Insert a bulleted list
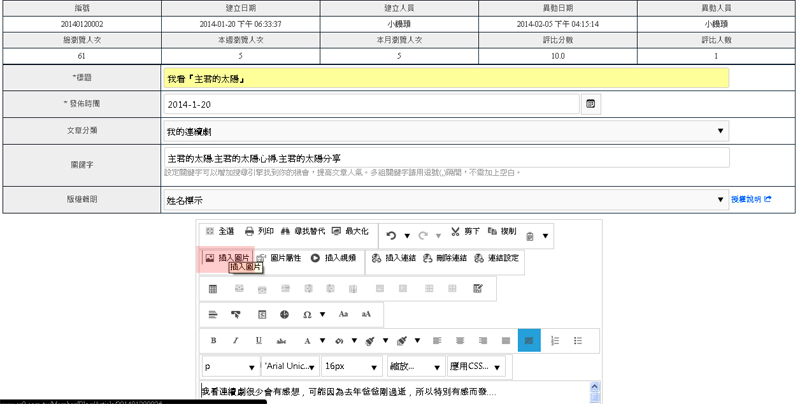800x404 pixels. tap(578, 341)
